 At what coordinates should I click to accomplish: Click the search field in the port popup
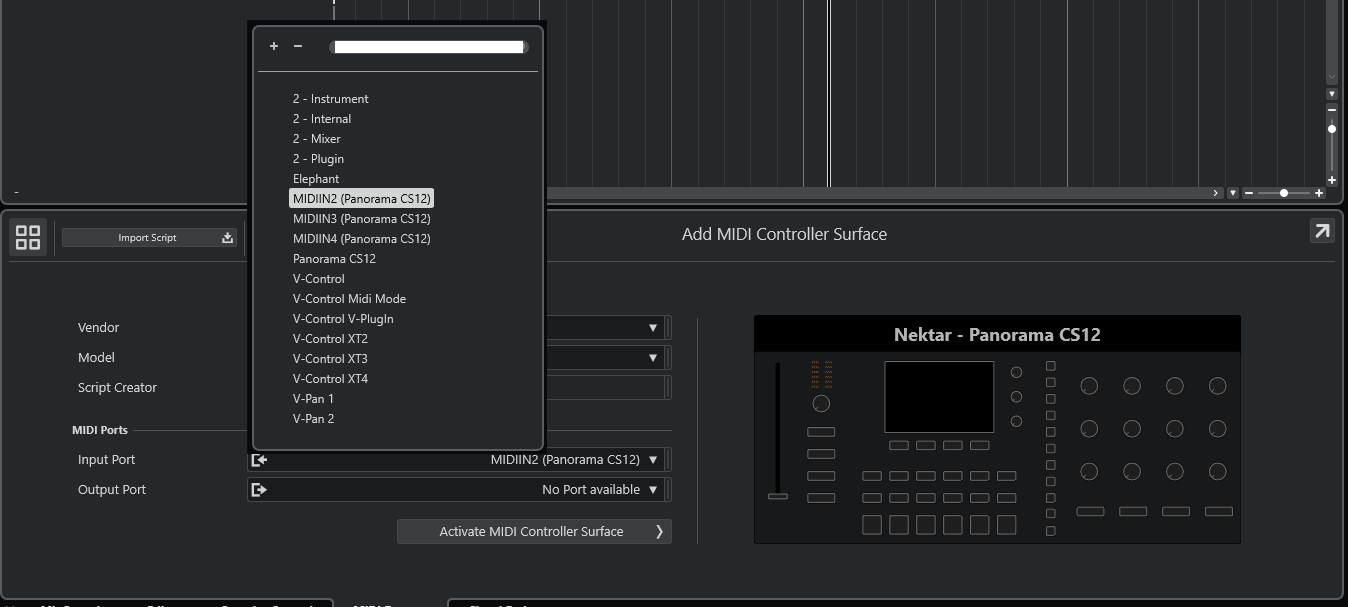429,47
